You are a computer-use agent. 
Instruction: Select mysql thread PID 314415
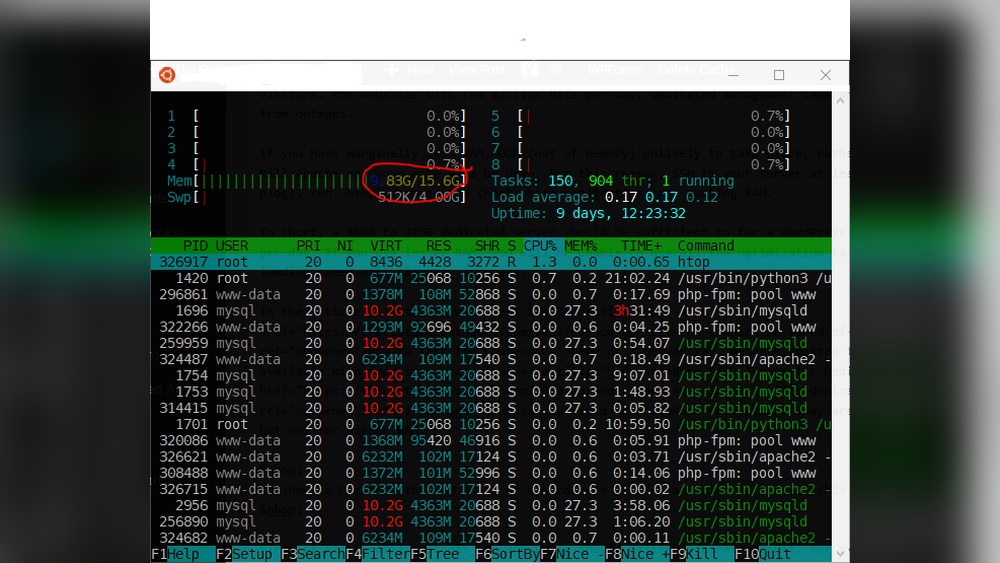[491, 409]
